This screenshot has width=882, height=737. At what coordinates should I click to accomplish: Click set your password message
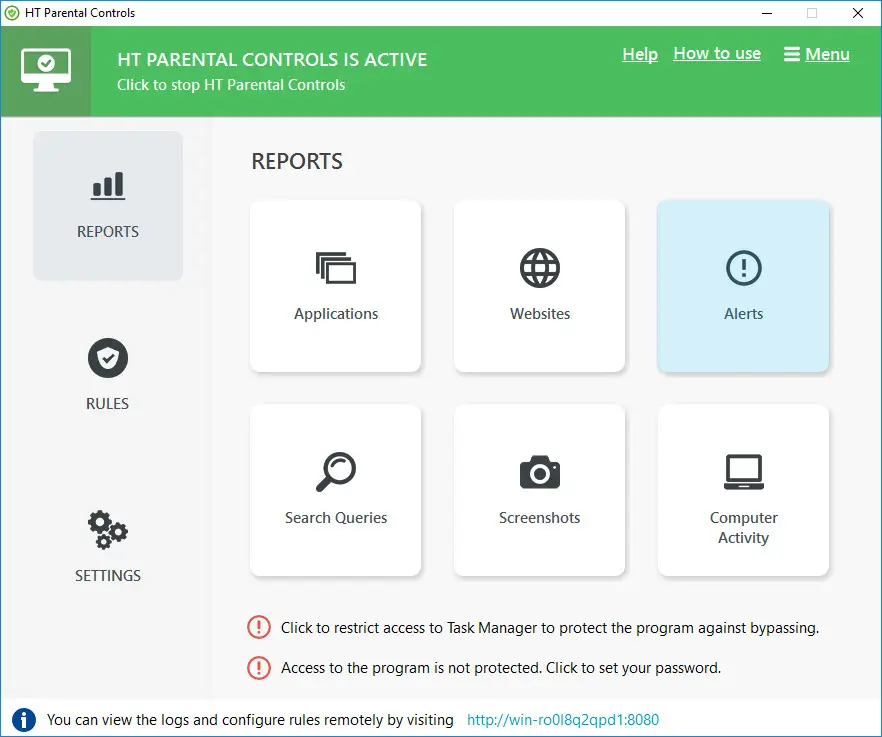pos(501,668)
